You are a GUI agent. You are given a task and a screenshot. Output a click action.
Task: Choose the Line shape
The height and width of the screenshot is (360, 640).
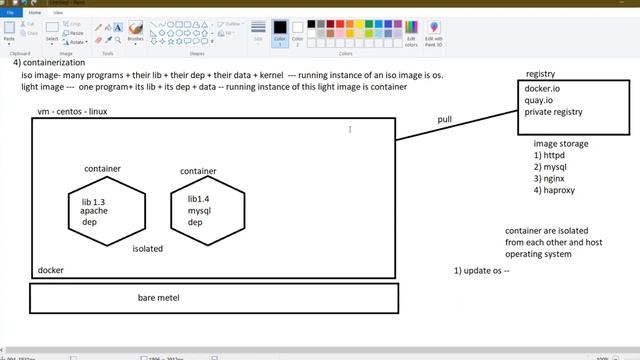153,24
